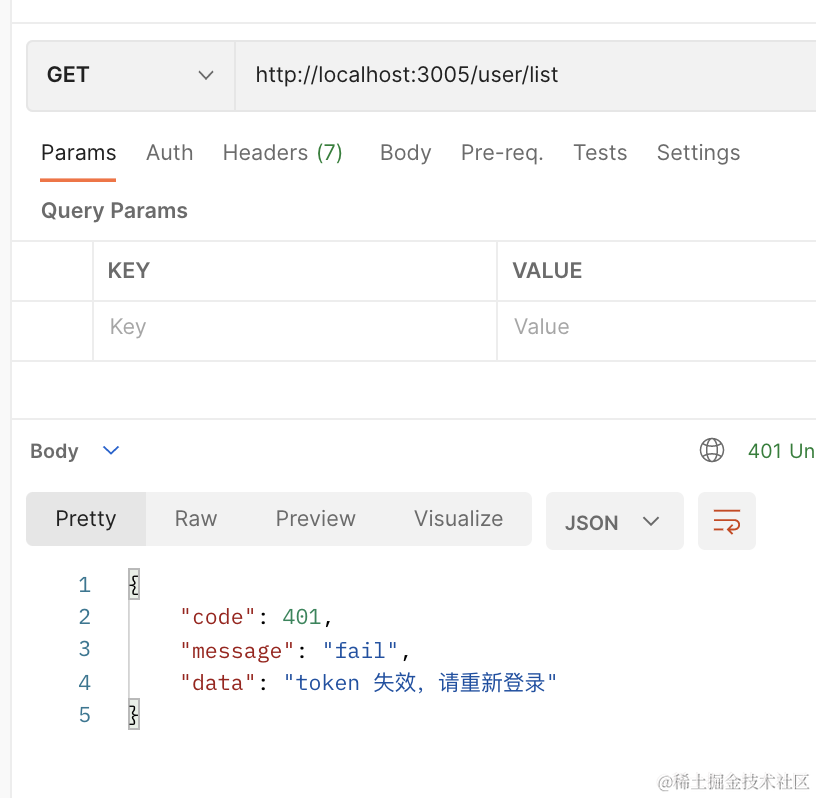Open the Pre-req. tab
The width and height of the screenshot is (816, 798).
click(501, 153)
